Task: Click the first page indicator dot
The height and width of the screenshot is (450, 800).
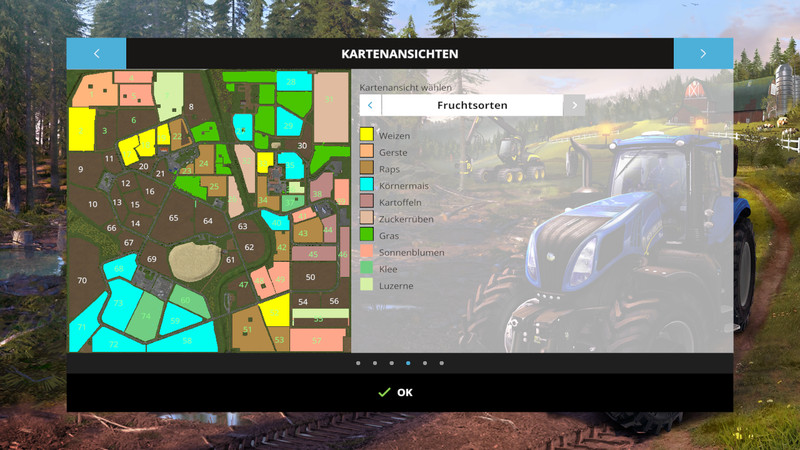Action: 358,363
